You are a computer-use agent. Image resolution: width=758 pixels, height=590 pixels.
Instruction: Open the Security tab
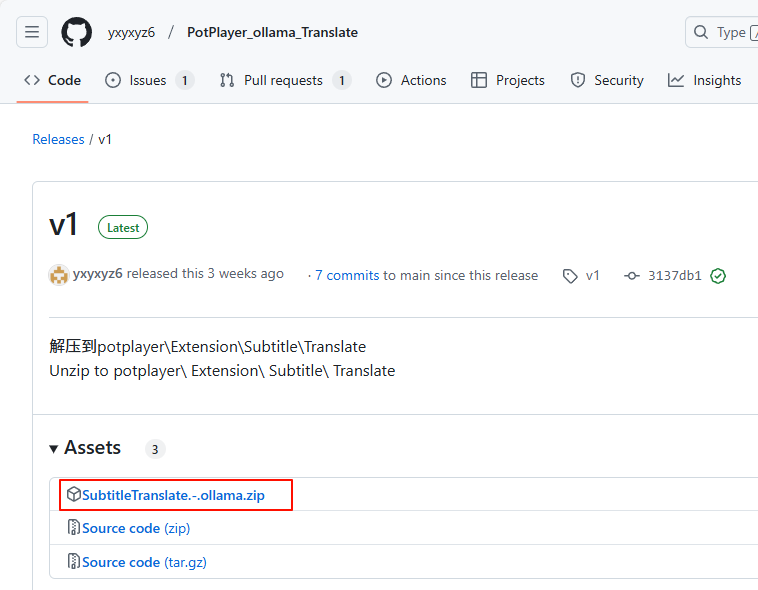(x=607, y=80)
